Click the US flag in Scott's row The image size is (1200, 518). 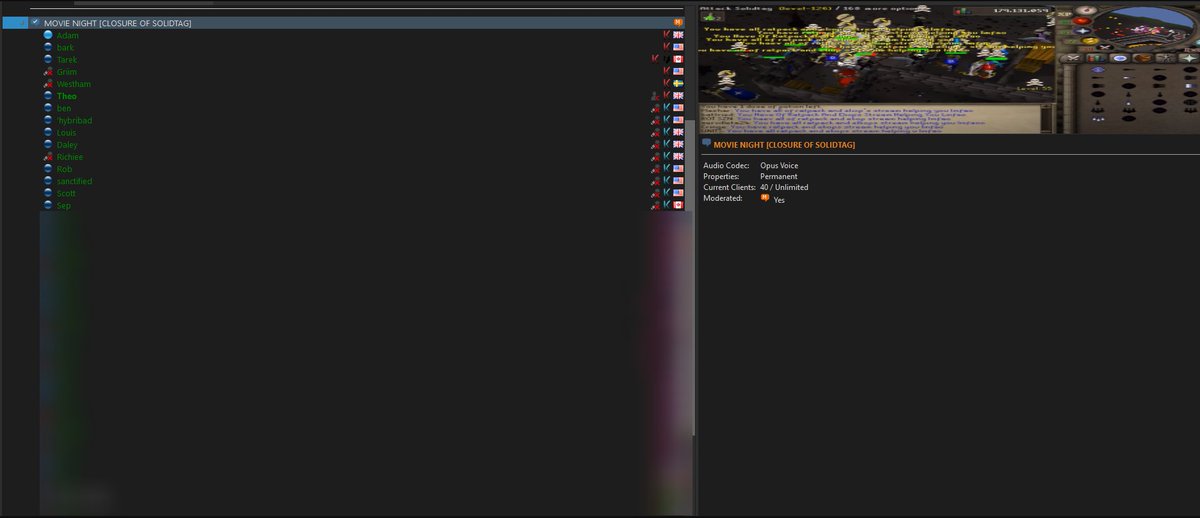[x=678, y=193]
